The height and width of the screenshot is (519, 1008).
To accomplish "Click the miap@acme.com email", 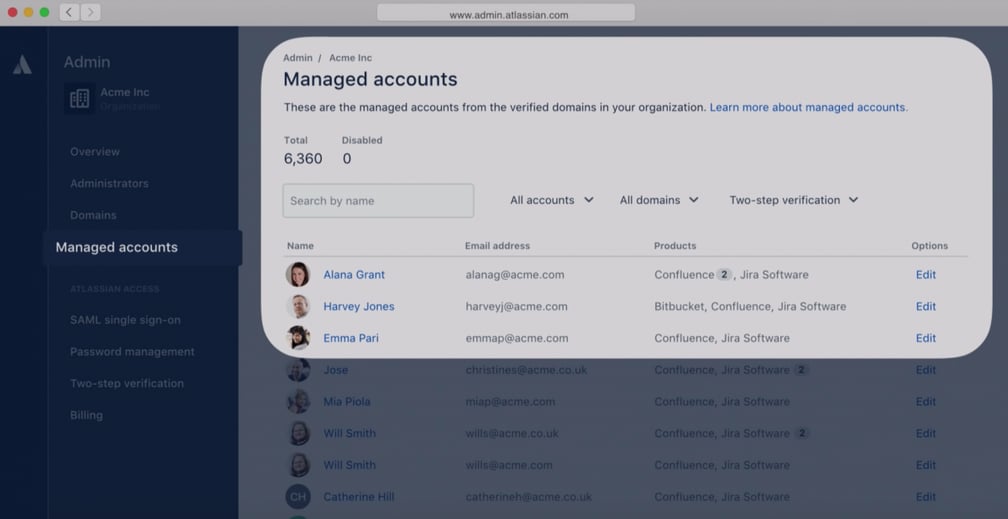I will click(x=510, y=401).
